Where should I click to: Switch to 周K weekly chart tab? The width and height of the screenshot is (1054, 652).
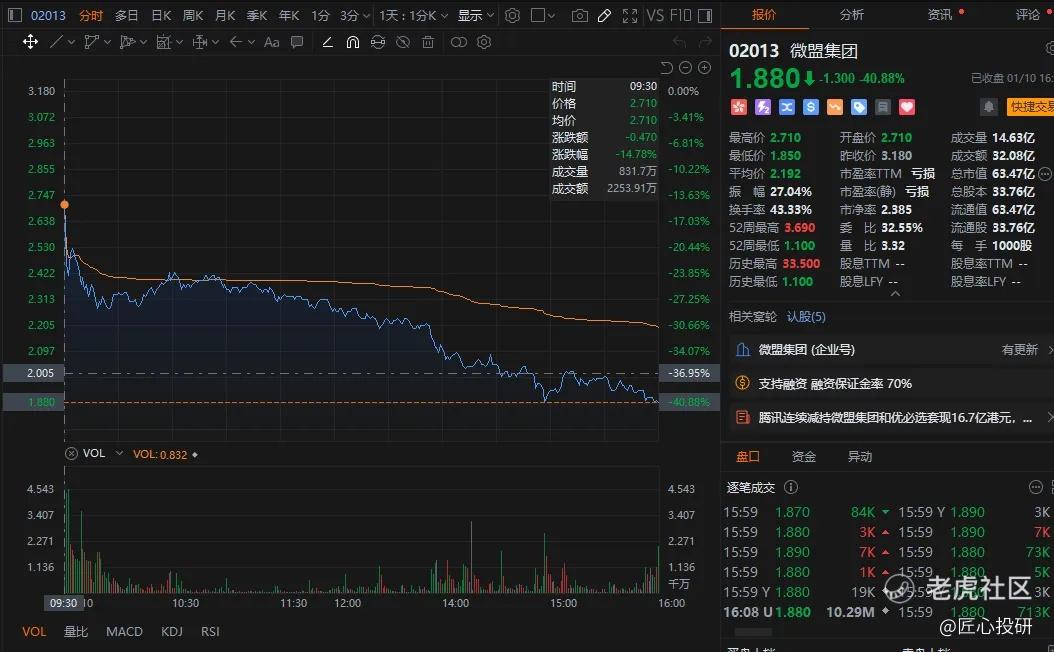click(x=193, y=15)
